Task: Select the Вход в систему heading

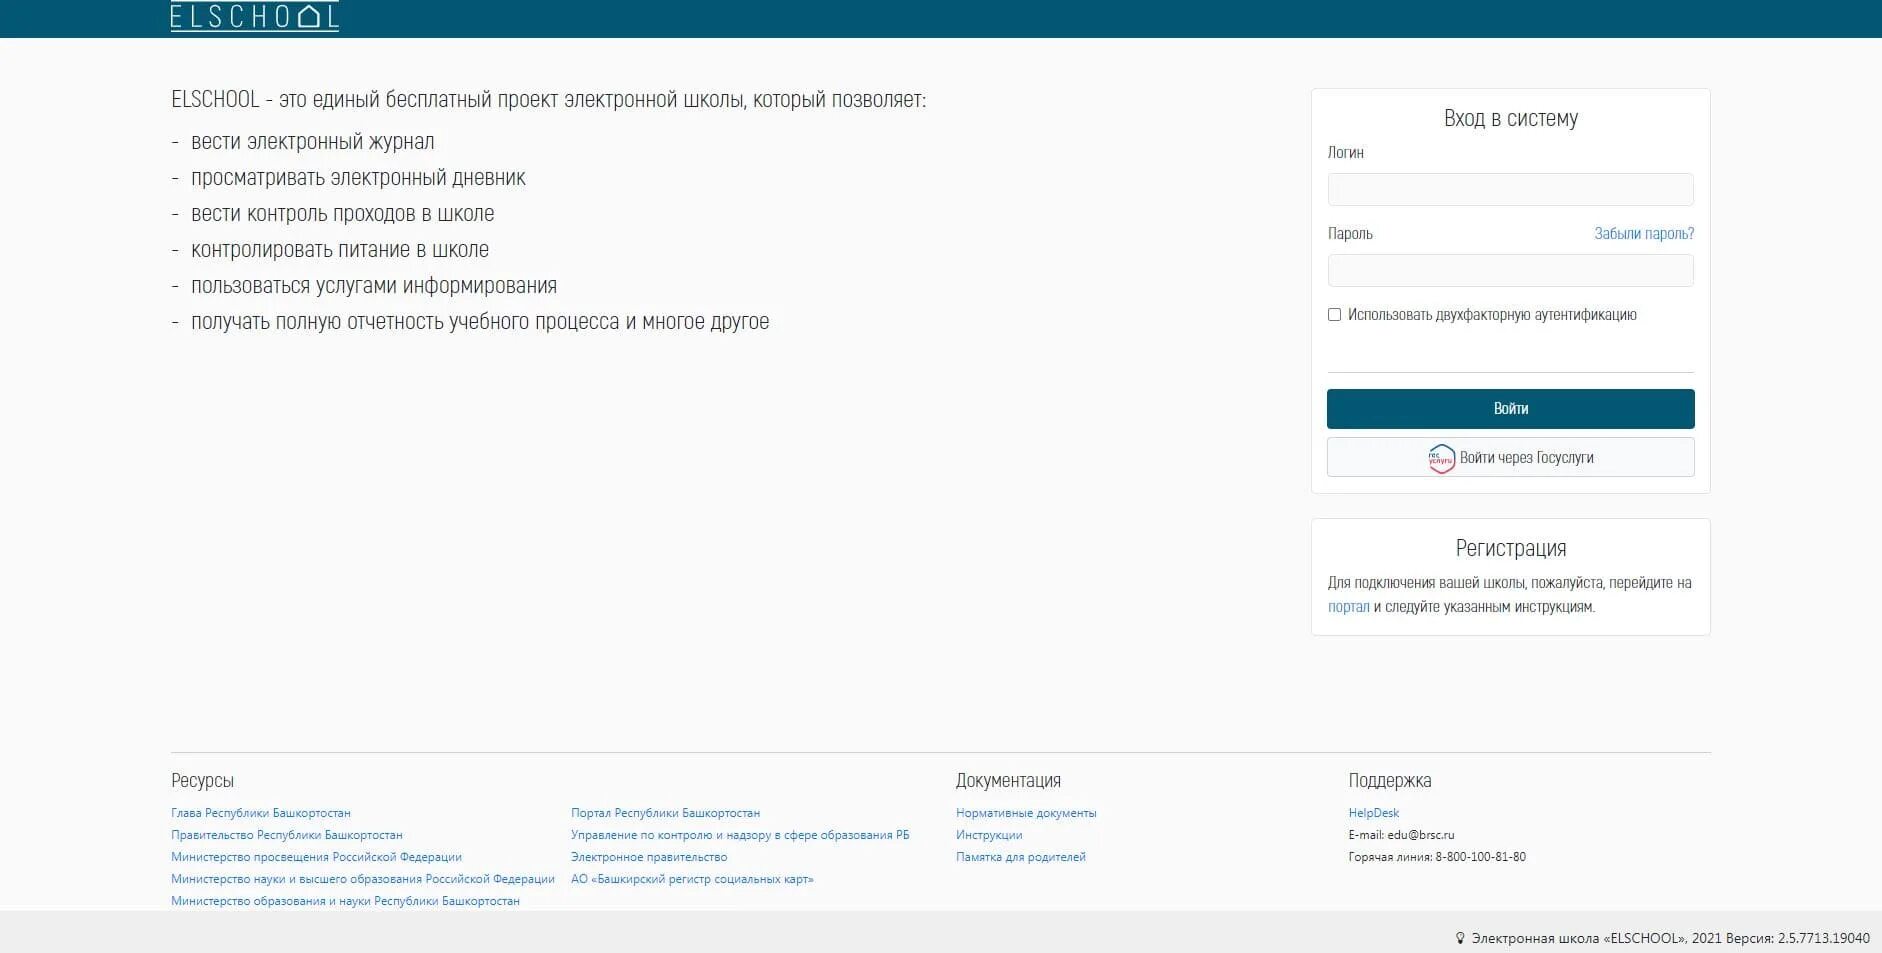Action: (1510, 118)
